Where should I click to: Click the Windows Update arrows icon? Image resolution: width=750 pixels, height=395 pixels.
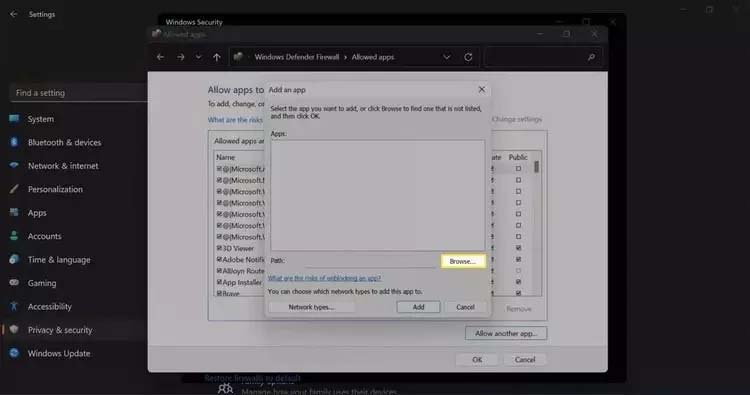point(14,353)
